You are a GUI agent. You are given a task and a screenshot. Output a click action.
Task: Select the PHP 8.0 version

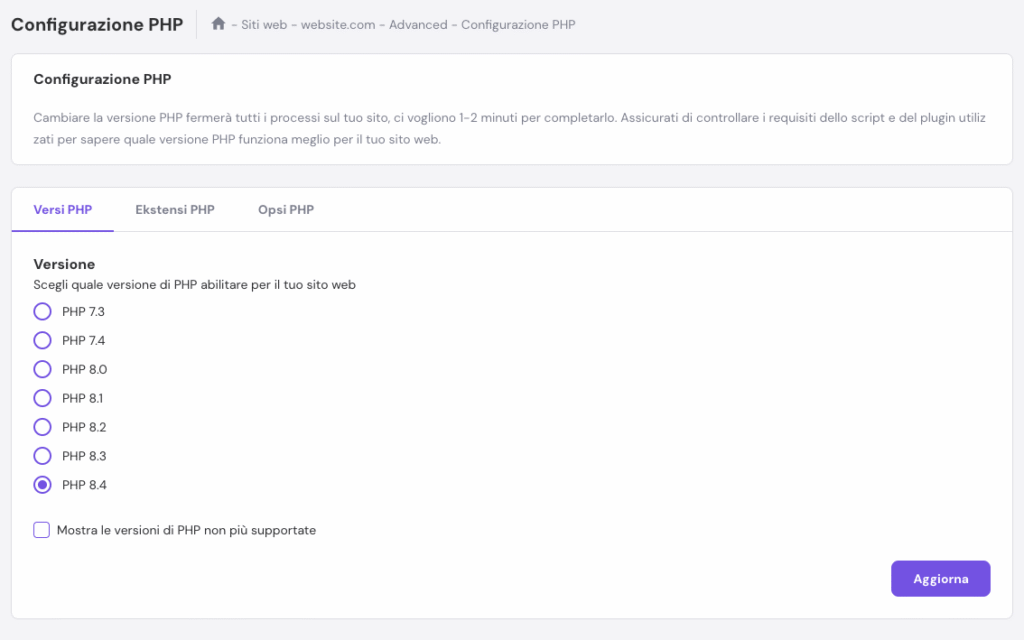pyautogui.click(x=42, y=369)
